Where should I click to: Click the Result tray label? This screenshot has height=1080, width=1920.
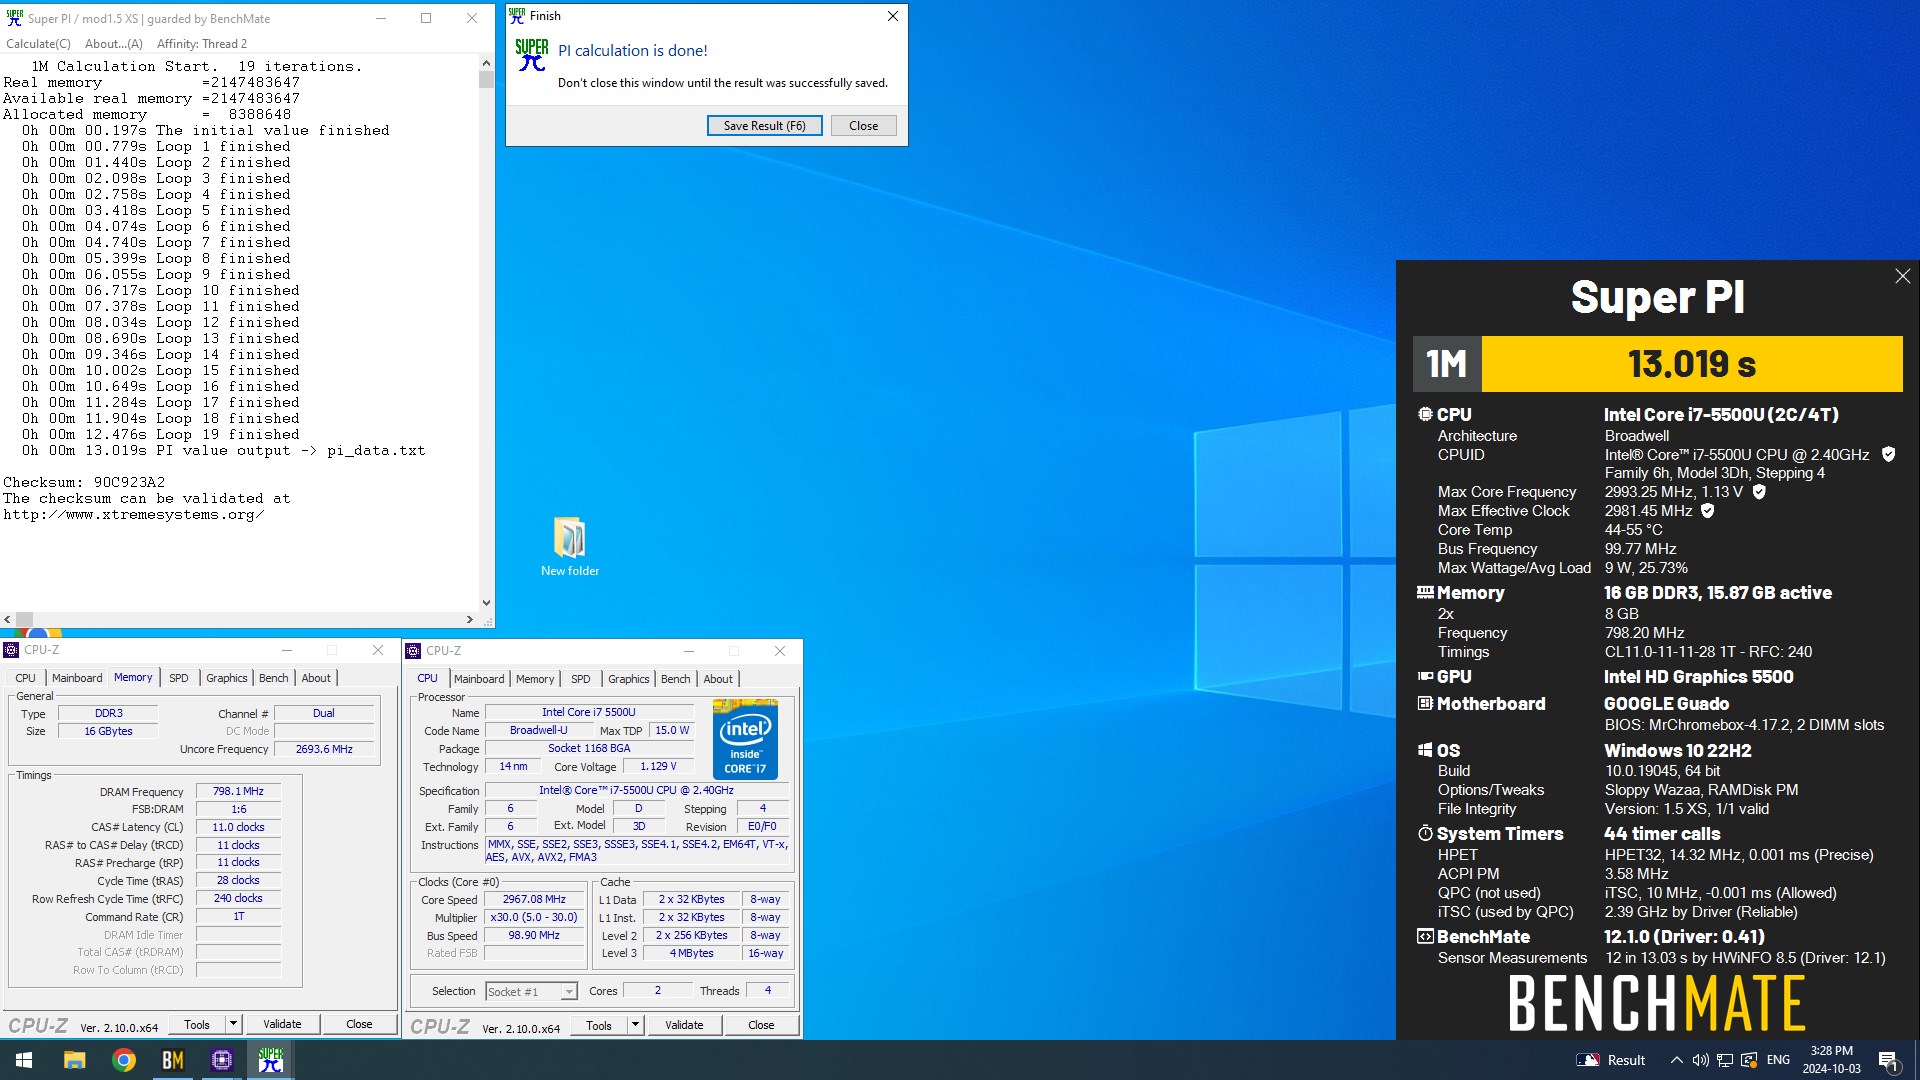coord(1626,1060)
